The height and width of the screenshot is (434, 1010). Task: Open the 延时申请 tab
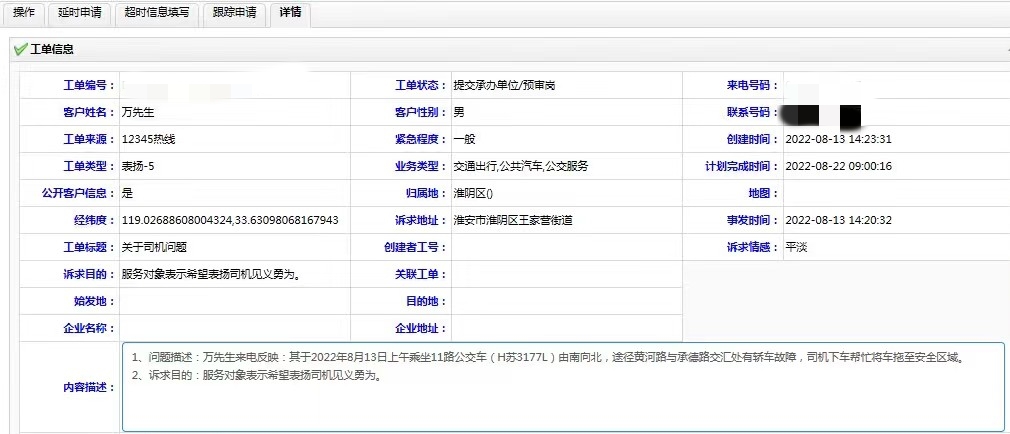pos(80,12)
